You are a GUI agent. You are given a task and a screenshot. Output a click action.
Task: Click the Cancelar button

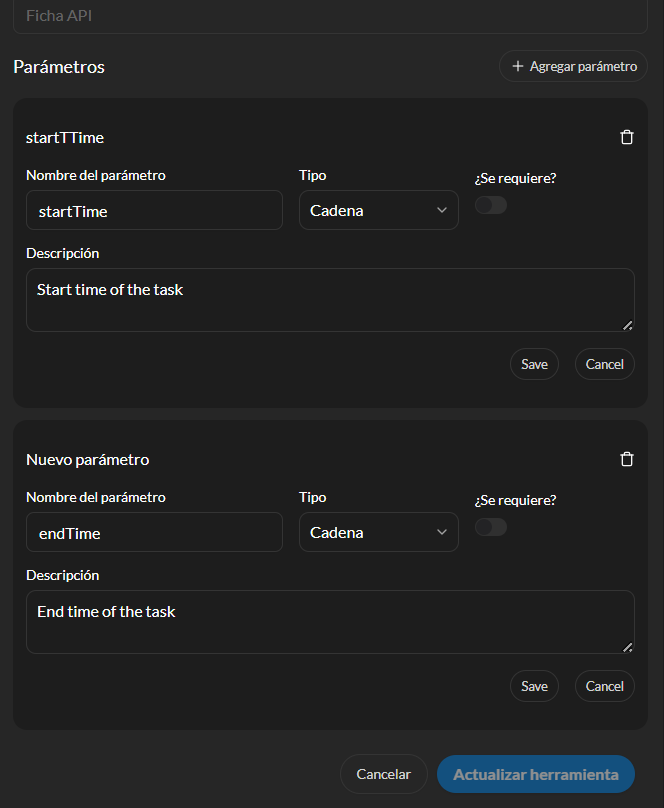[x=384, y=774]
